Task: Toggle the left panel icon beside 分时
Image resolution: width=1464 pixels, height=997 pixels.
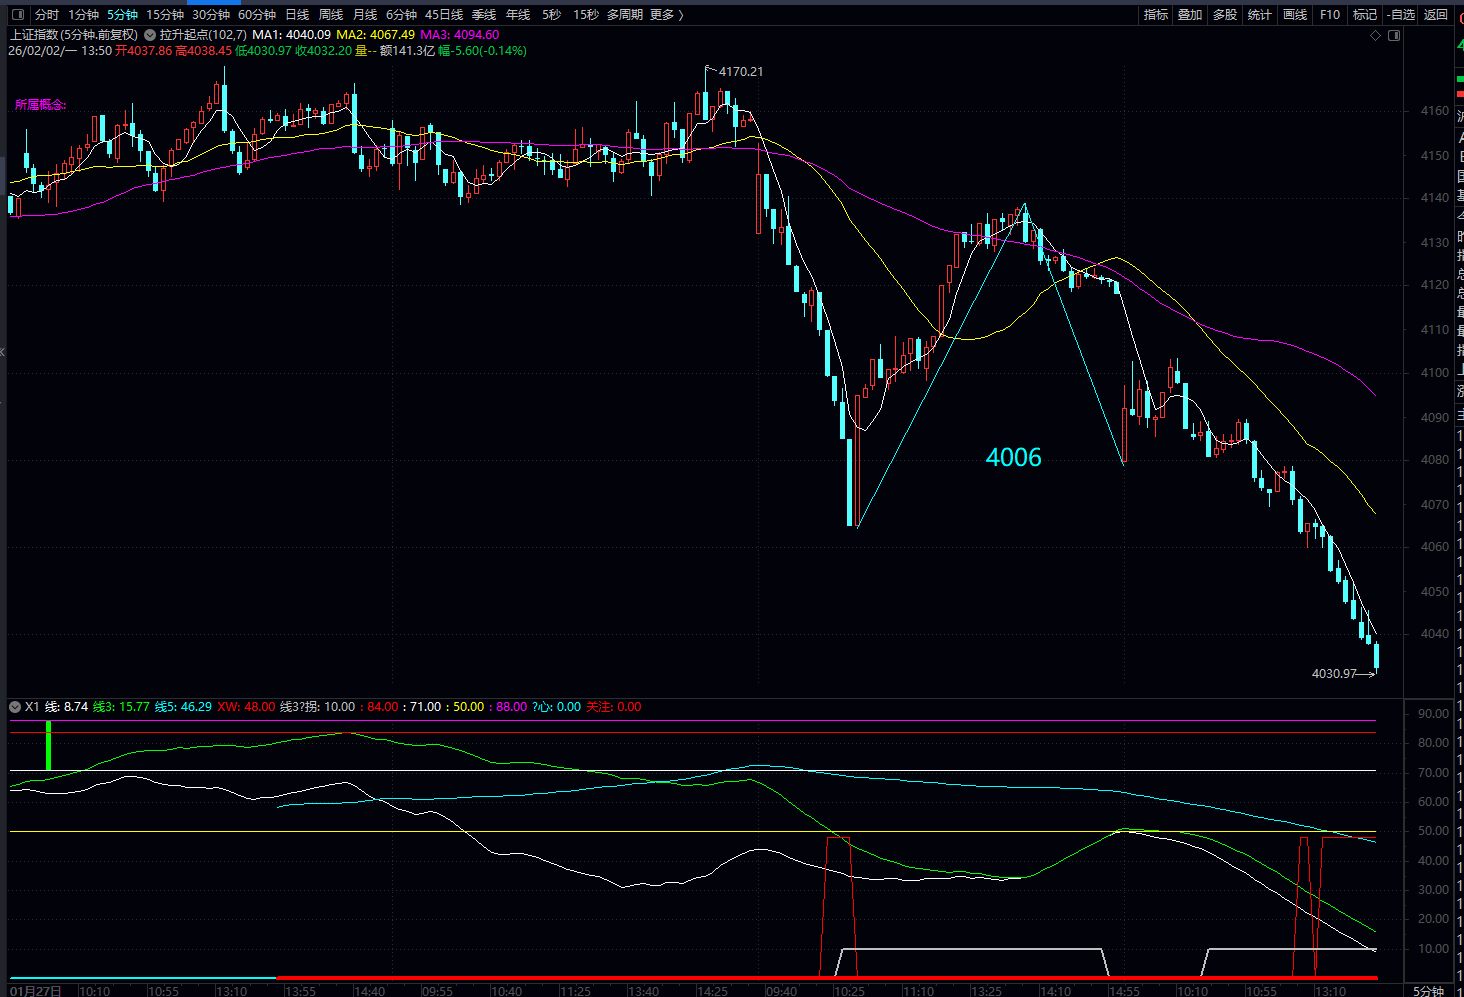Action: tap(18, 15)
